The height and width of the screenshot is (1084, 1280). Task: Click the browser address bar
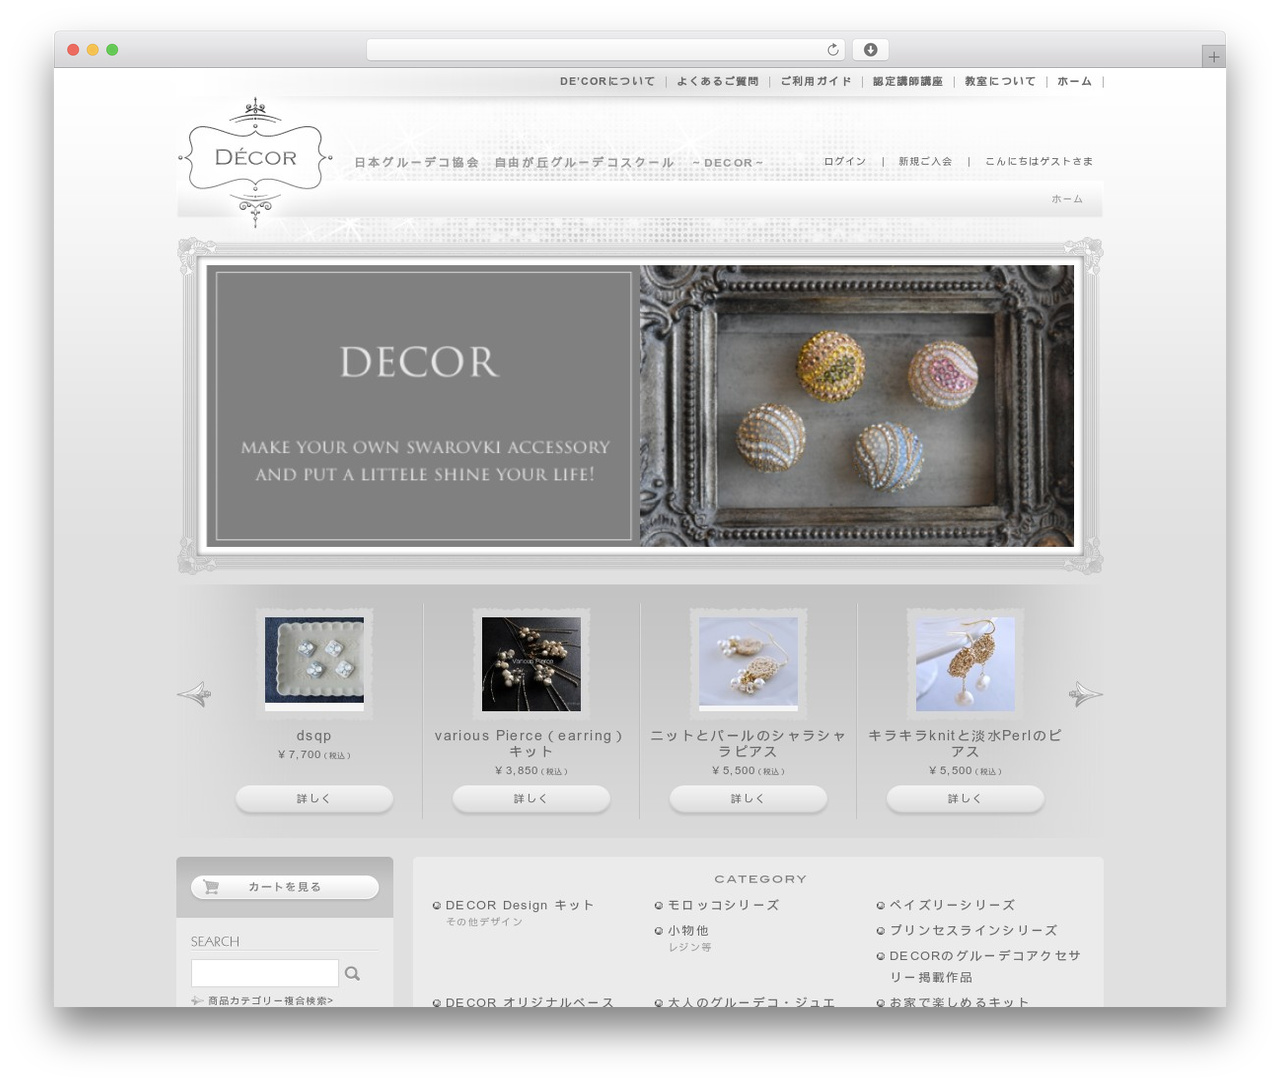[x=606, y=50]
